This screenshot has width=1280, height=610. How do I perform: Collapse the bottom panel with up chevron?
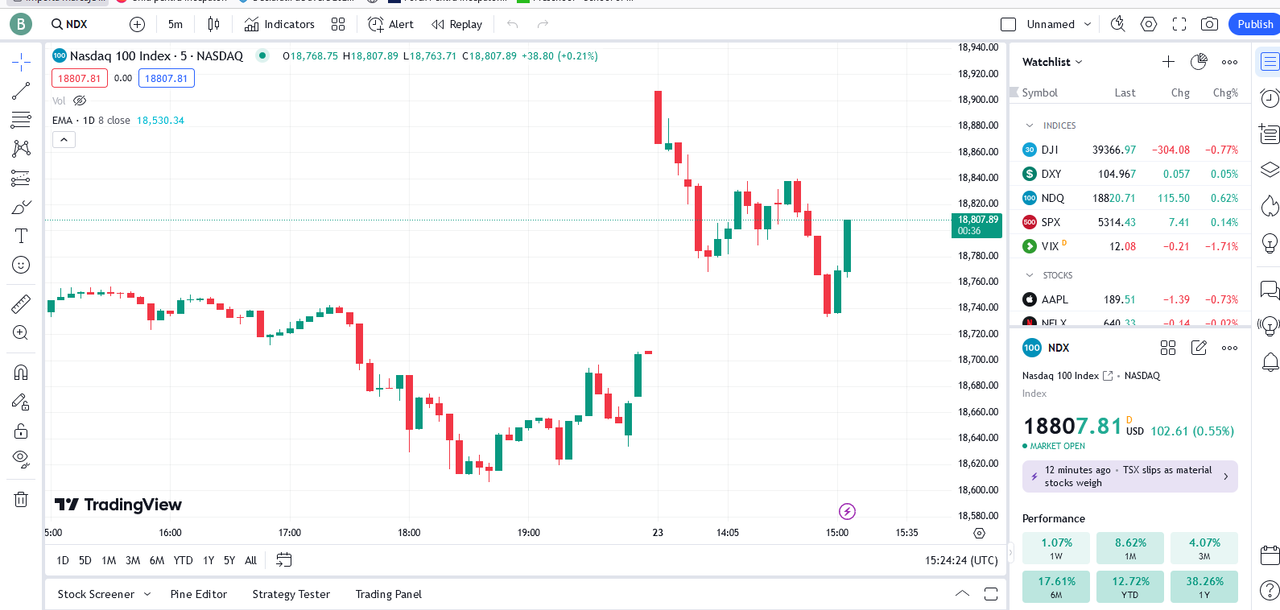962,594
